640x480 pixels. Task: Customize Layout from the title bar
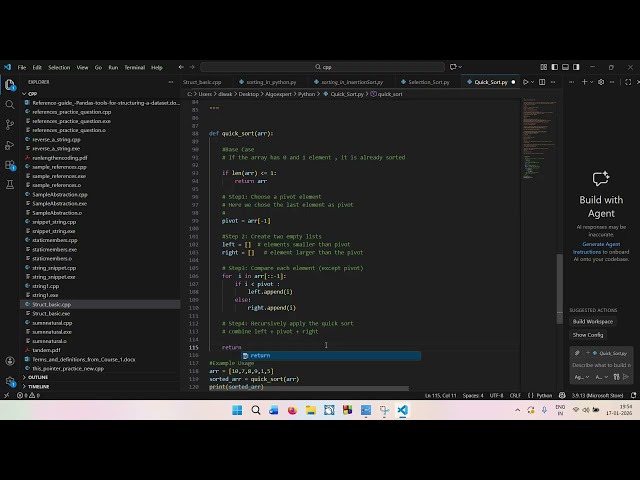pos(544,67)
